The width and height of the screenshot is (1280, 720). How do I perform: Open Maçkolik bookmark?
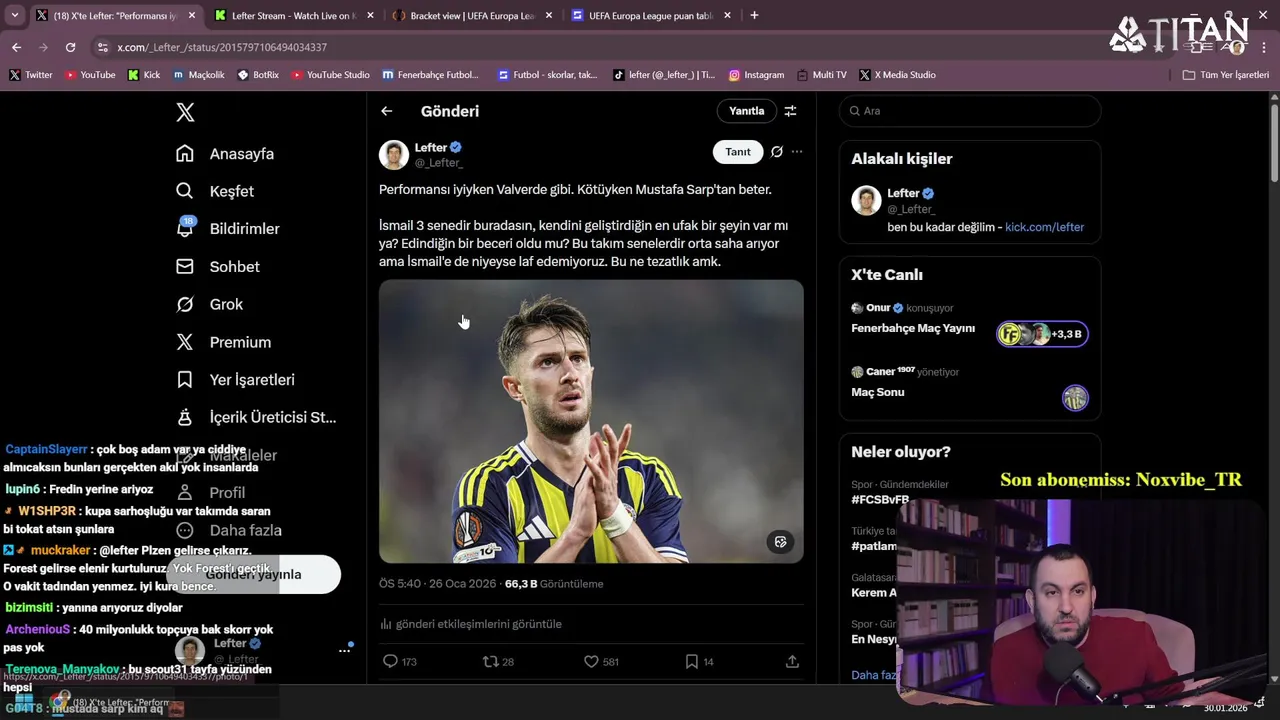pos(199,75)
